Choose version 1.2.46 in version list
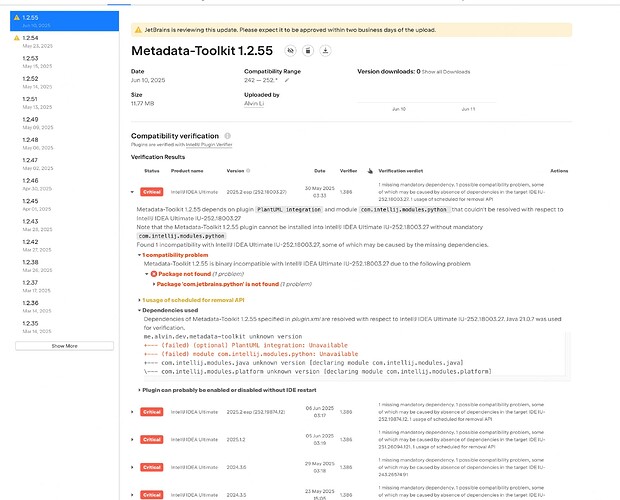This screenshot has height=500, width=620. coord(64,184)
